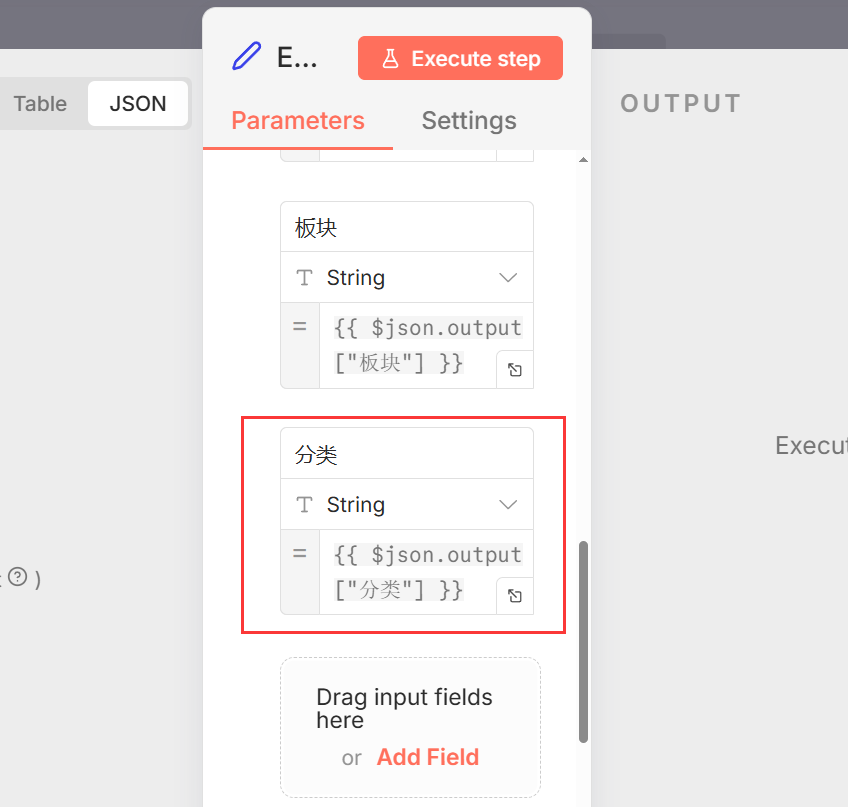Viewport: 848px width, 807px height.
Task: Click the Add Field link
Action: click(x=428, y=757)
